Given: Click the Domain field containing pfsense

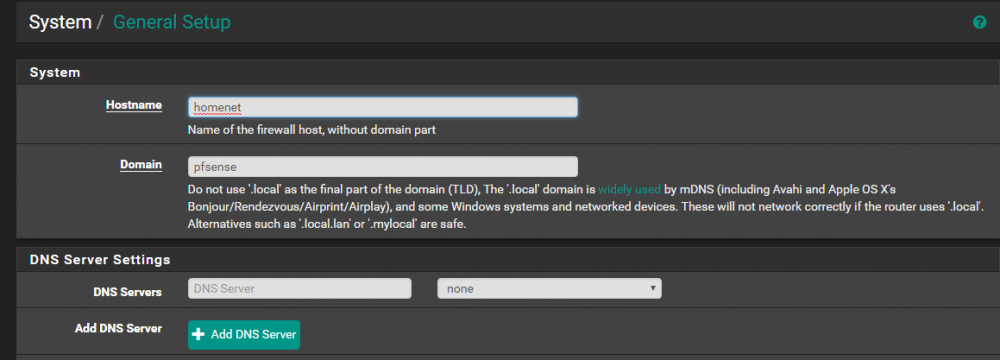Looking at the screenshot, I should (x=383, y=167).
